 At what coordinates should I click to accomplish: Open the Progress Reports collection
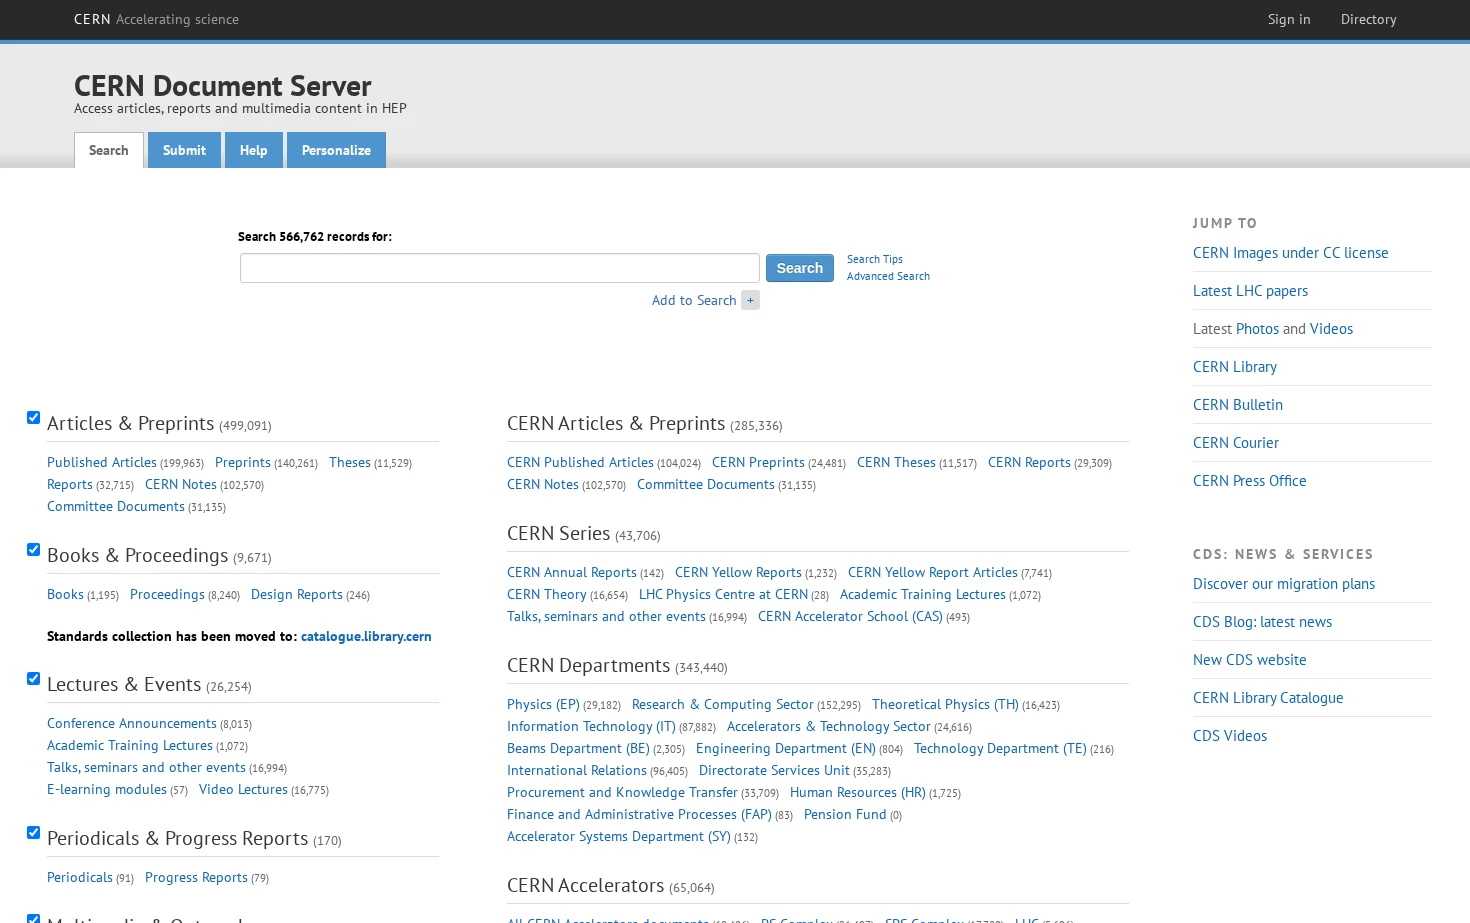tap(196, 877)
